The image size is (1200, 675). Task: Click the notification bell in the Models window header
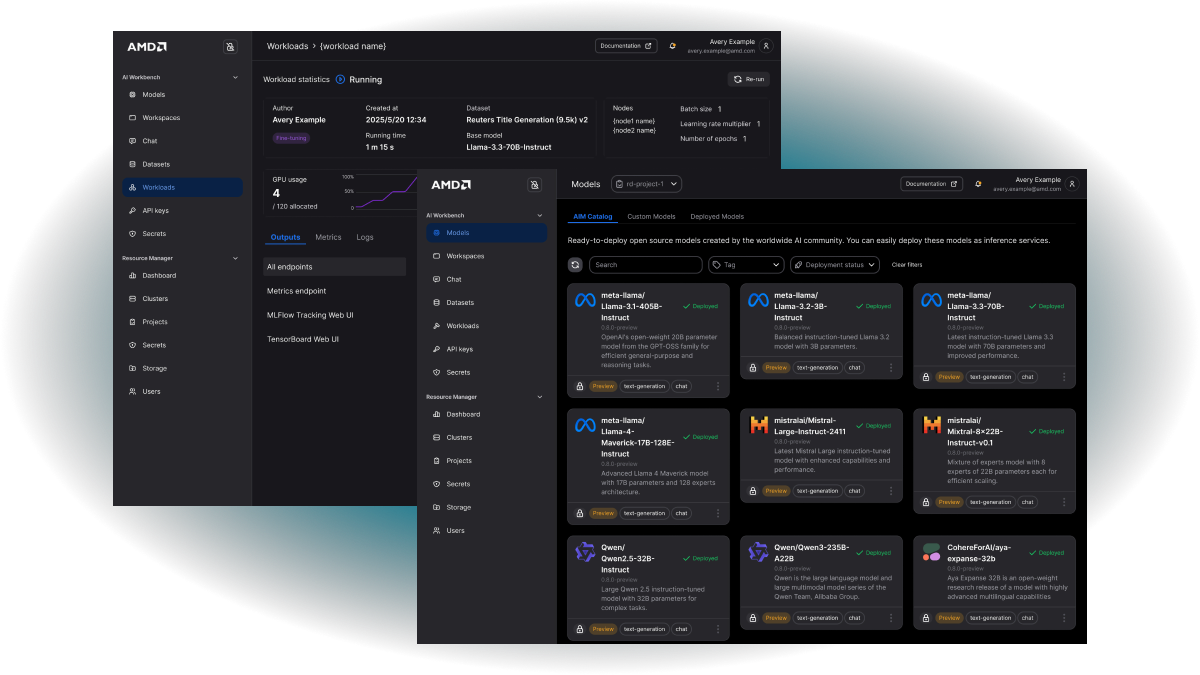point(978,184)
